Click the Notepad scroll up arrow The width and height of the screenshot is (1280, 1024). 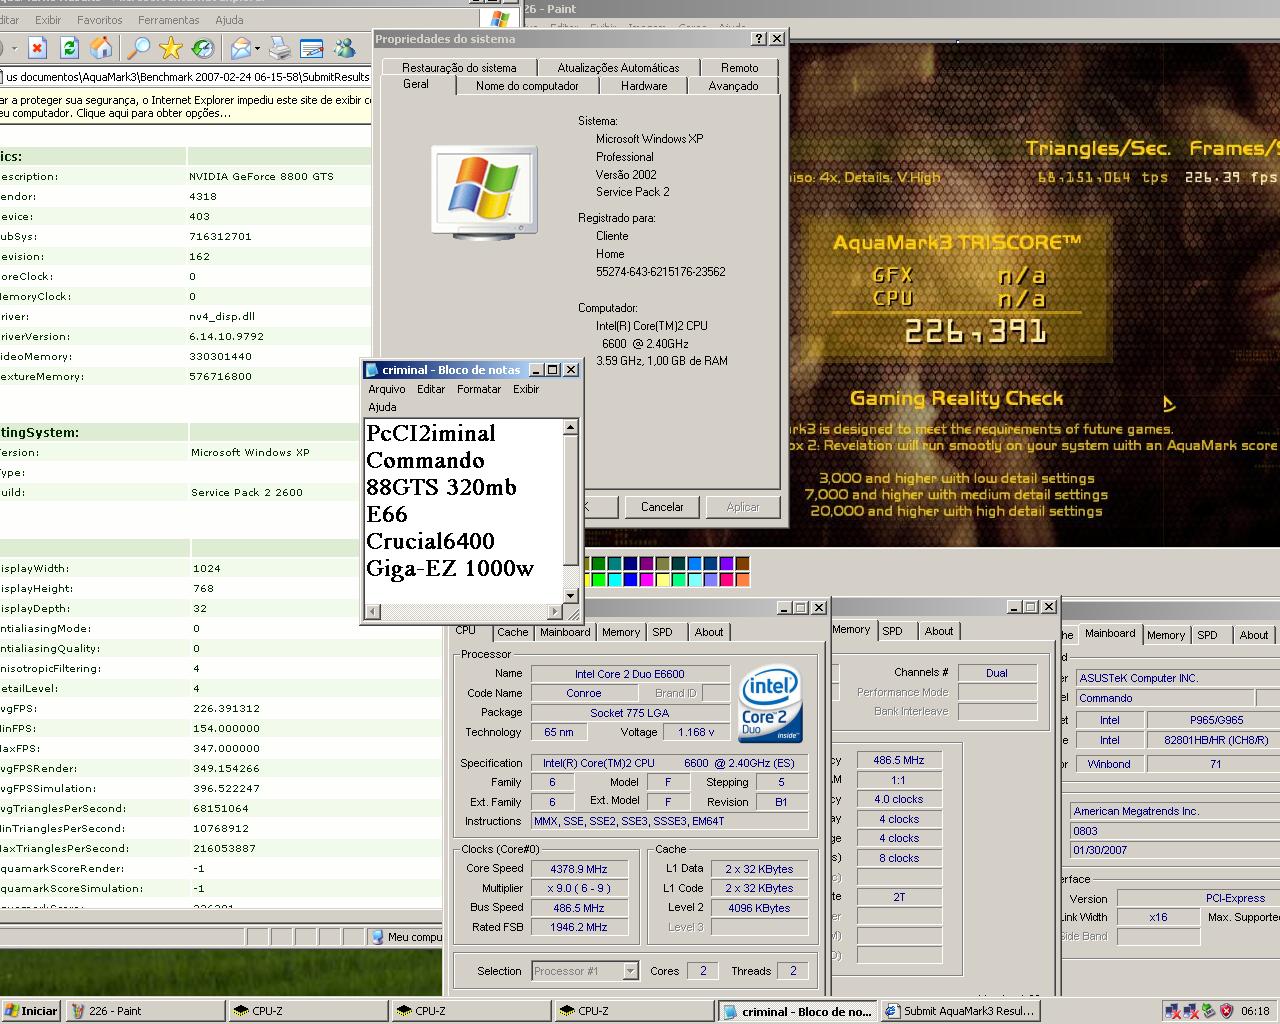pos(571,427)
